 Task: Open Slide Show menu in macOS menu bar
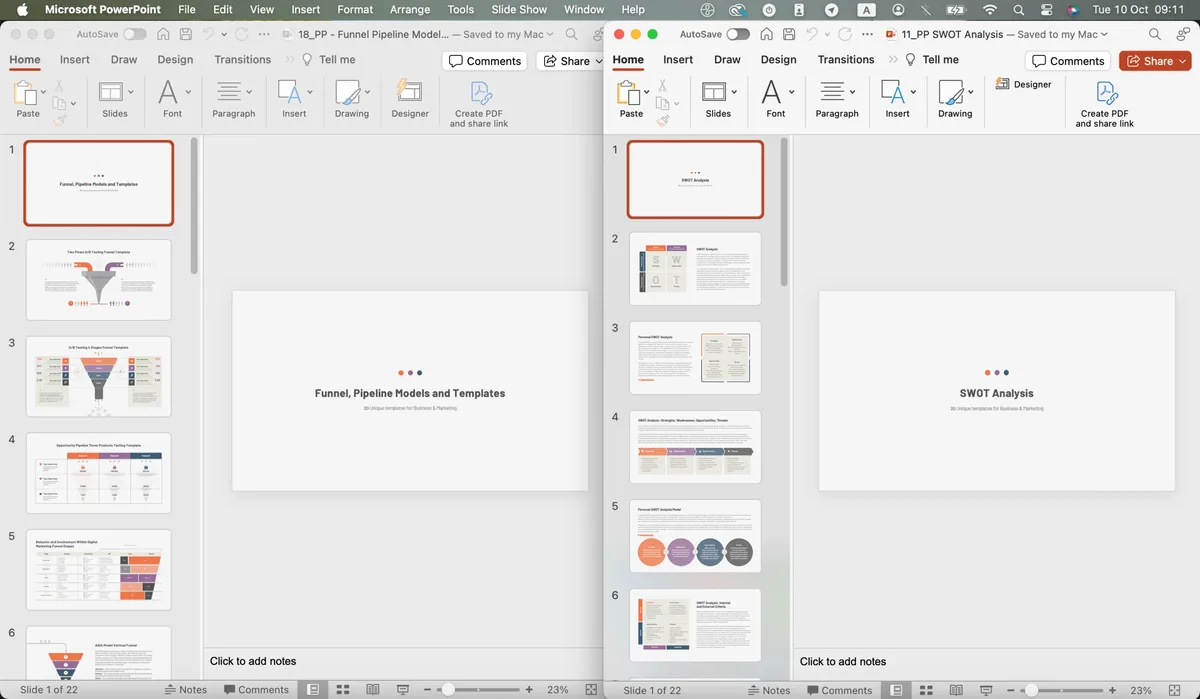pyautogui.click(x=519, y=9)
